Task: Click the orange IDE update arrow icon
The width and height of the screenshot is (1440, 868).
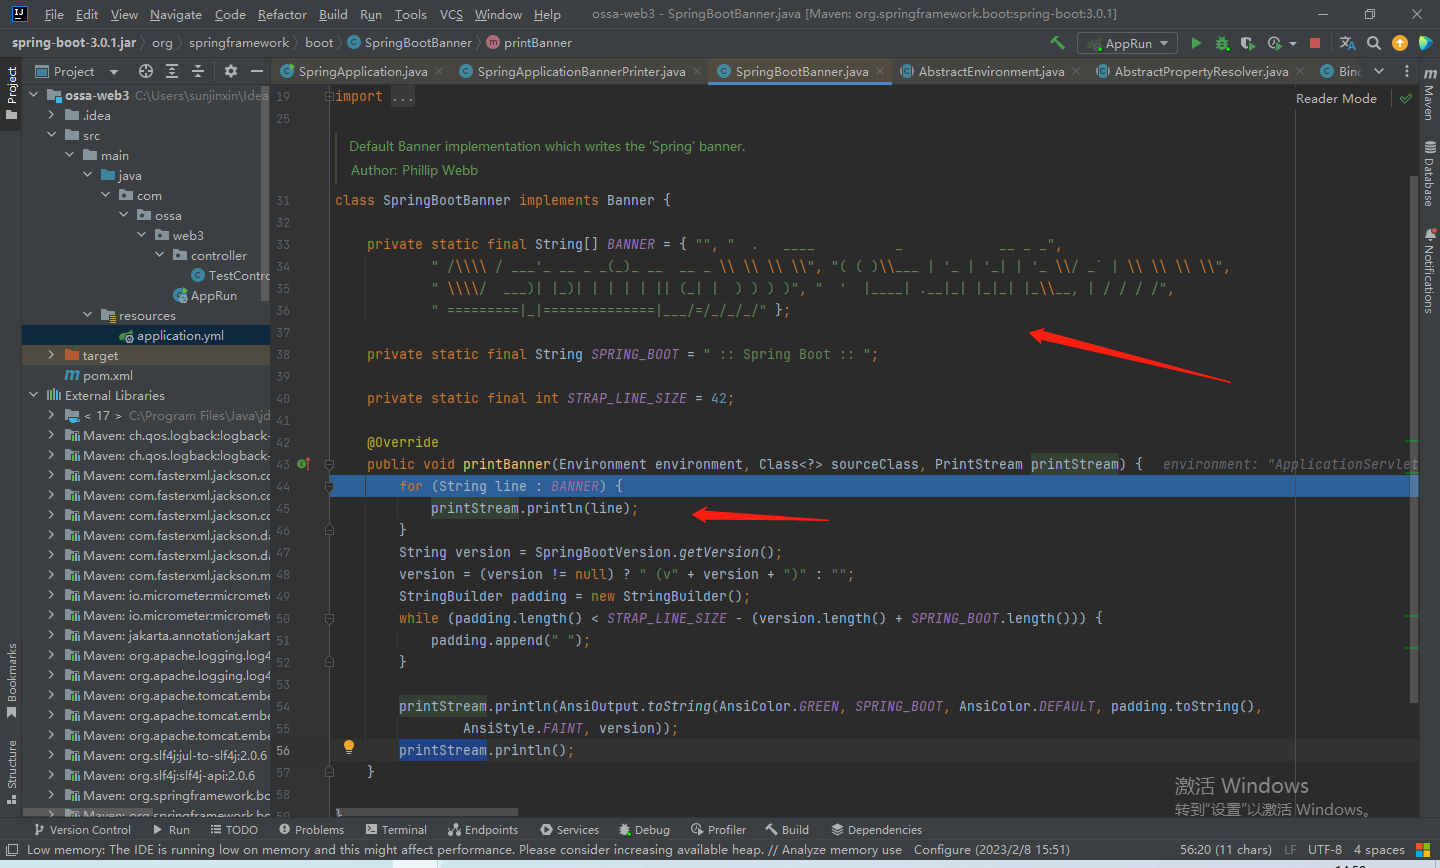Action: pos(1400,43)
